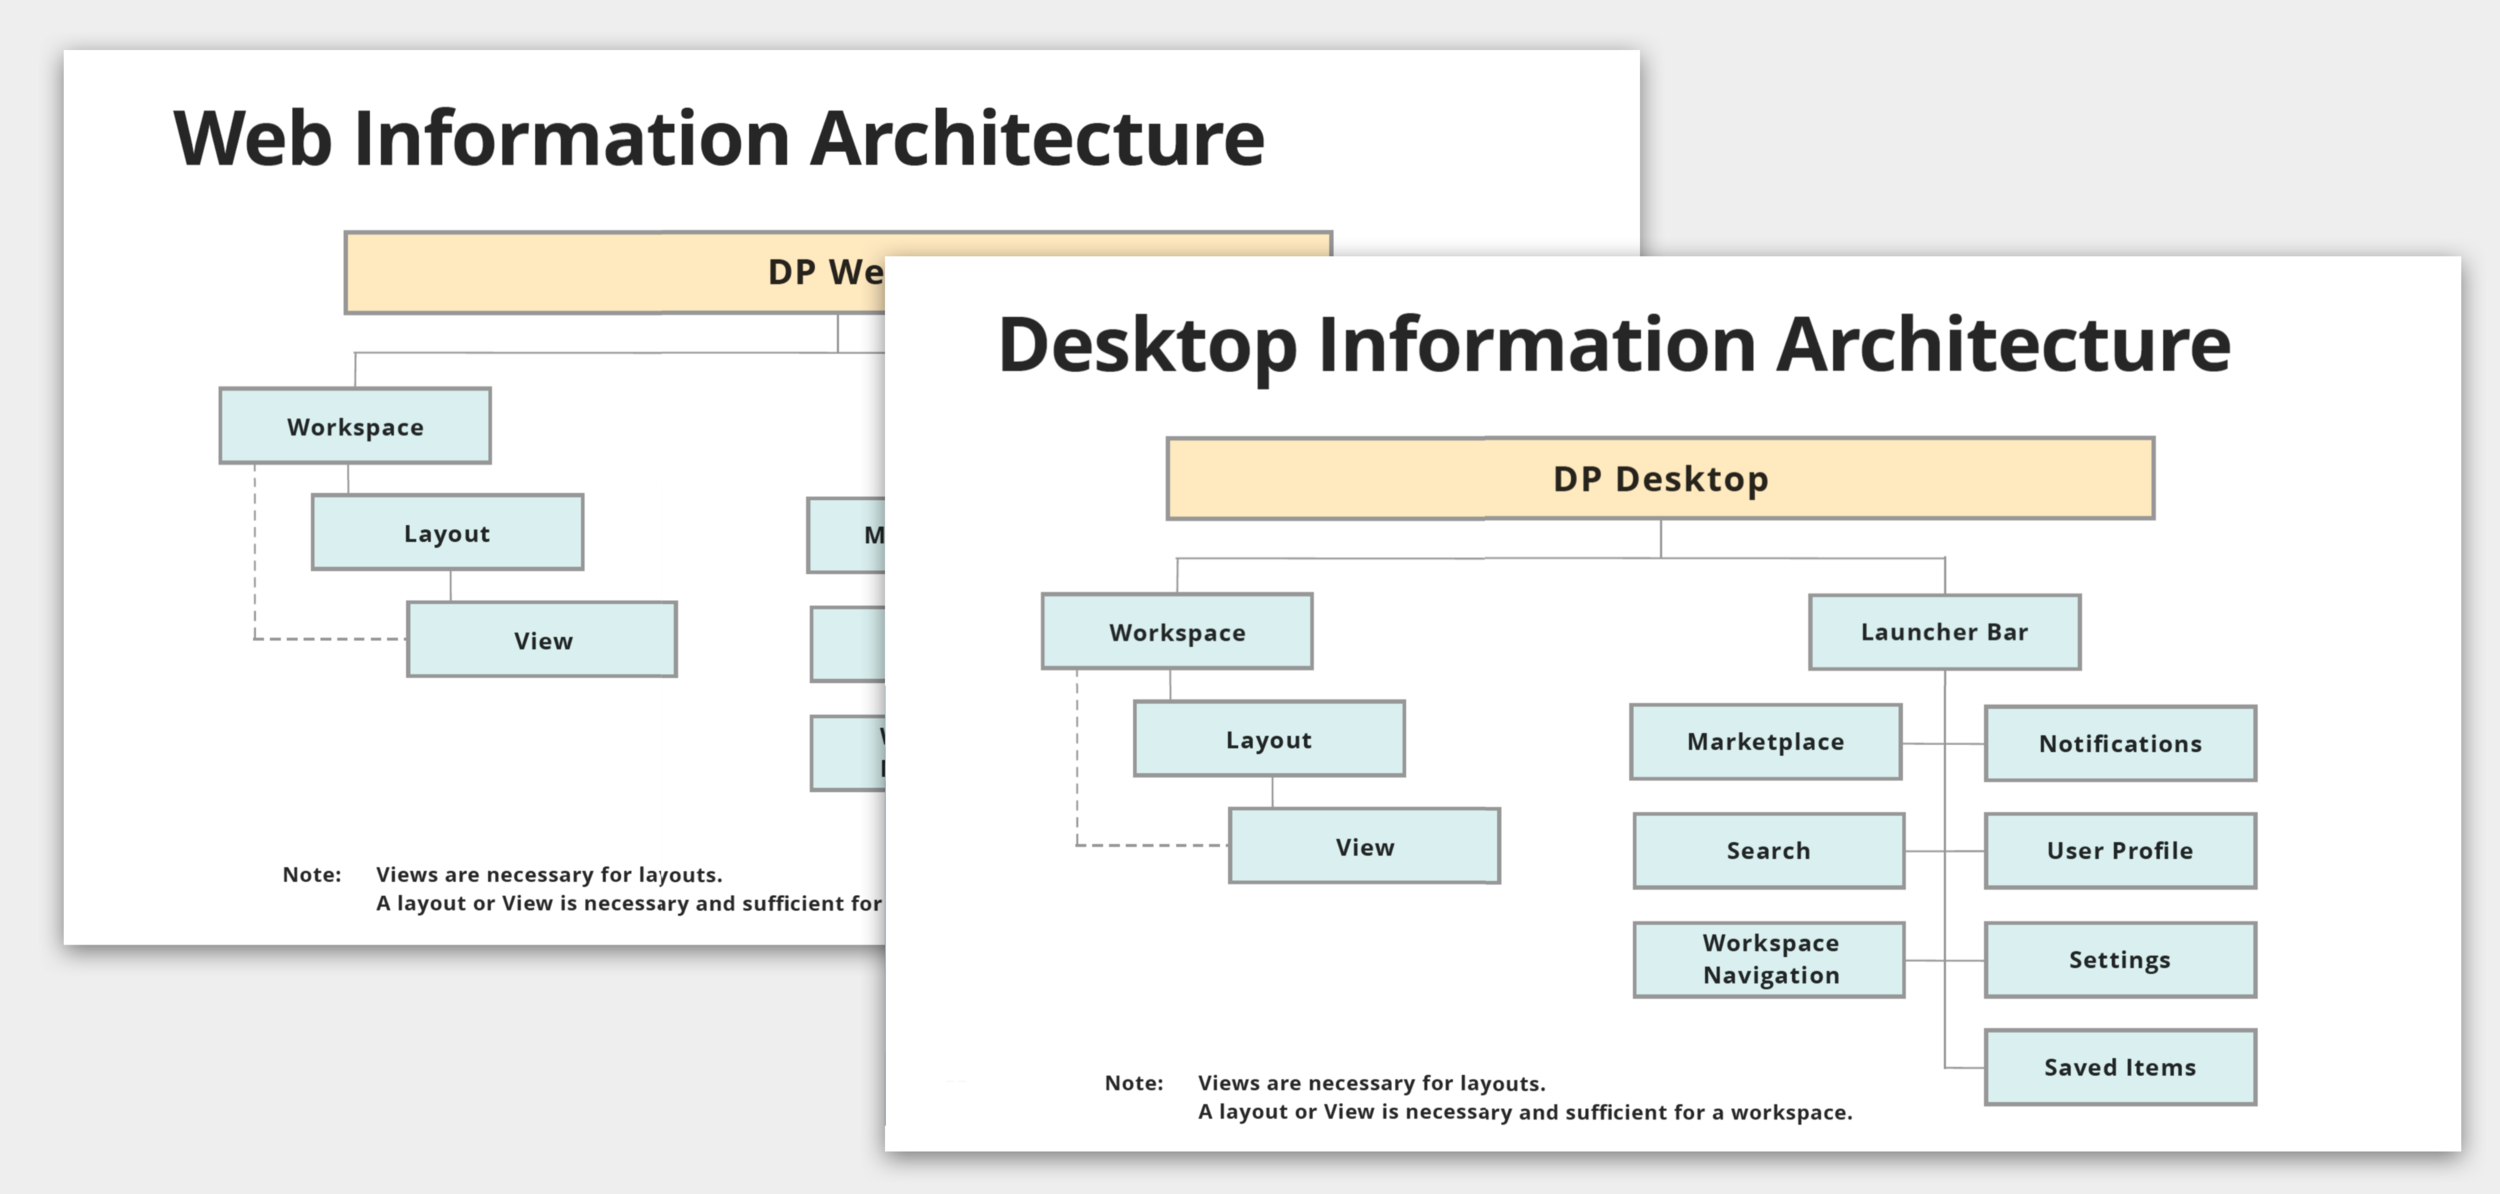Select the Web Information Architecture title
This screenshot has width=2500, height=1194.
718,138
